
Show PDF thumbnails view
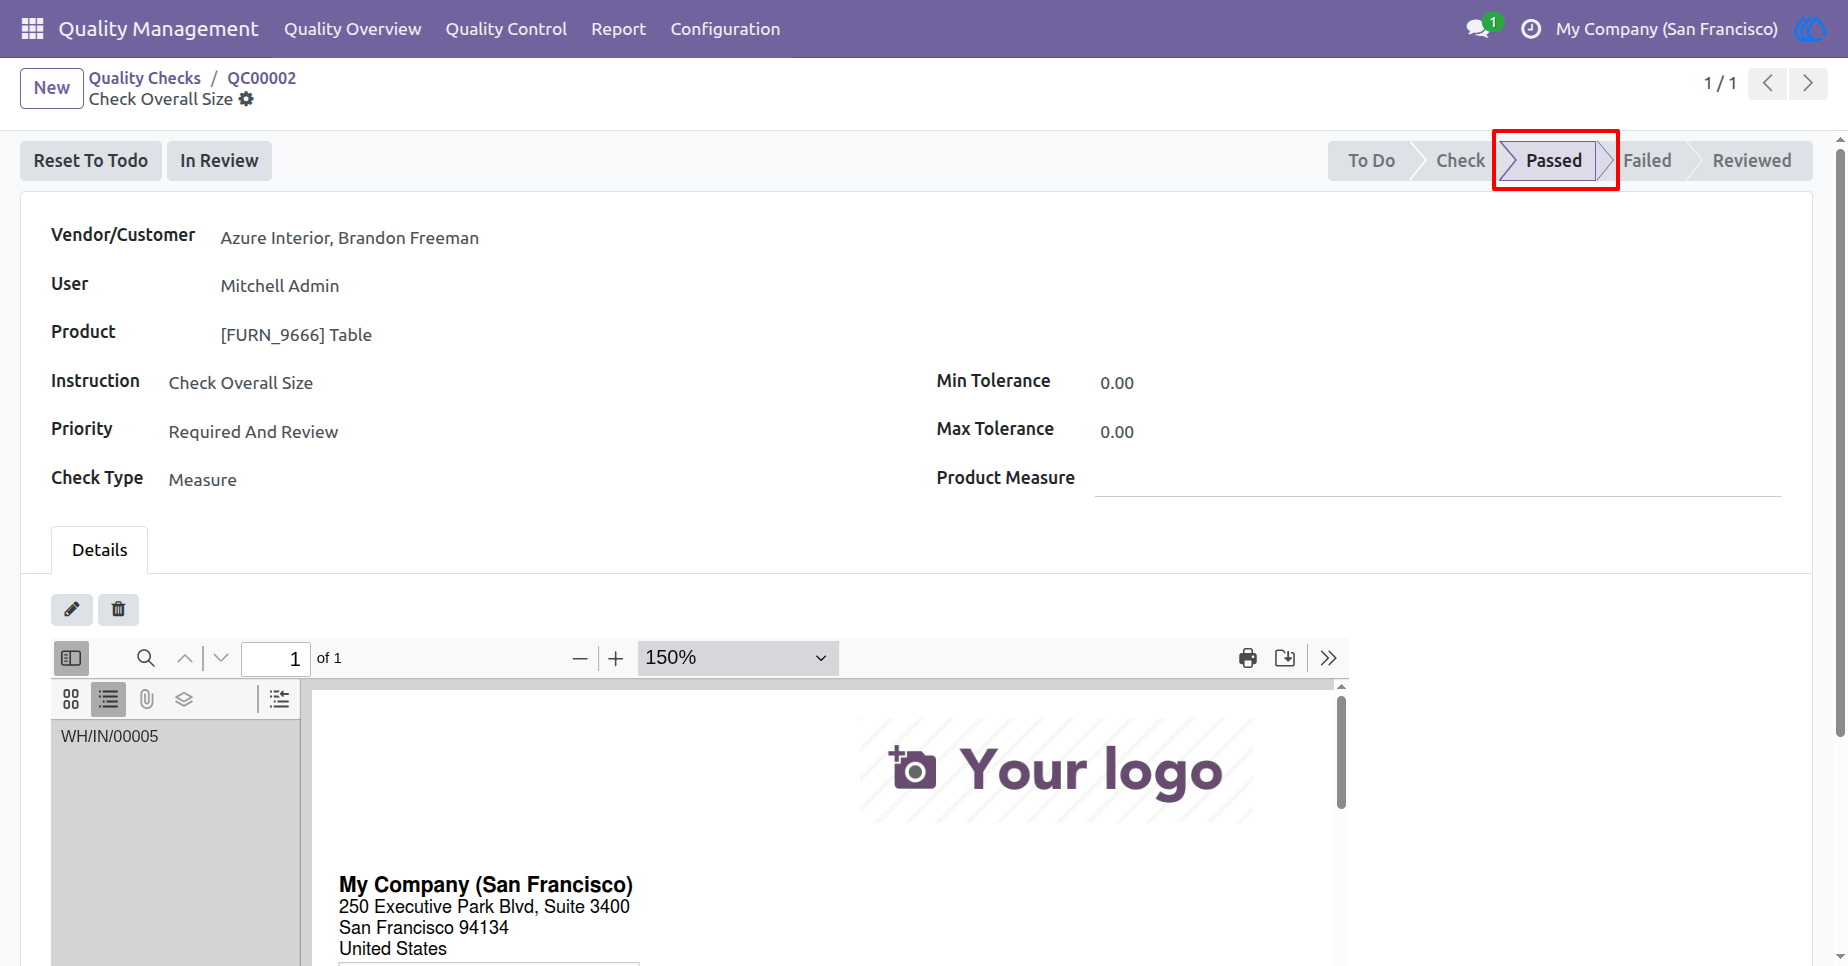tap(71, 699)
